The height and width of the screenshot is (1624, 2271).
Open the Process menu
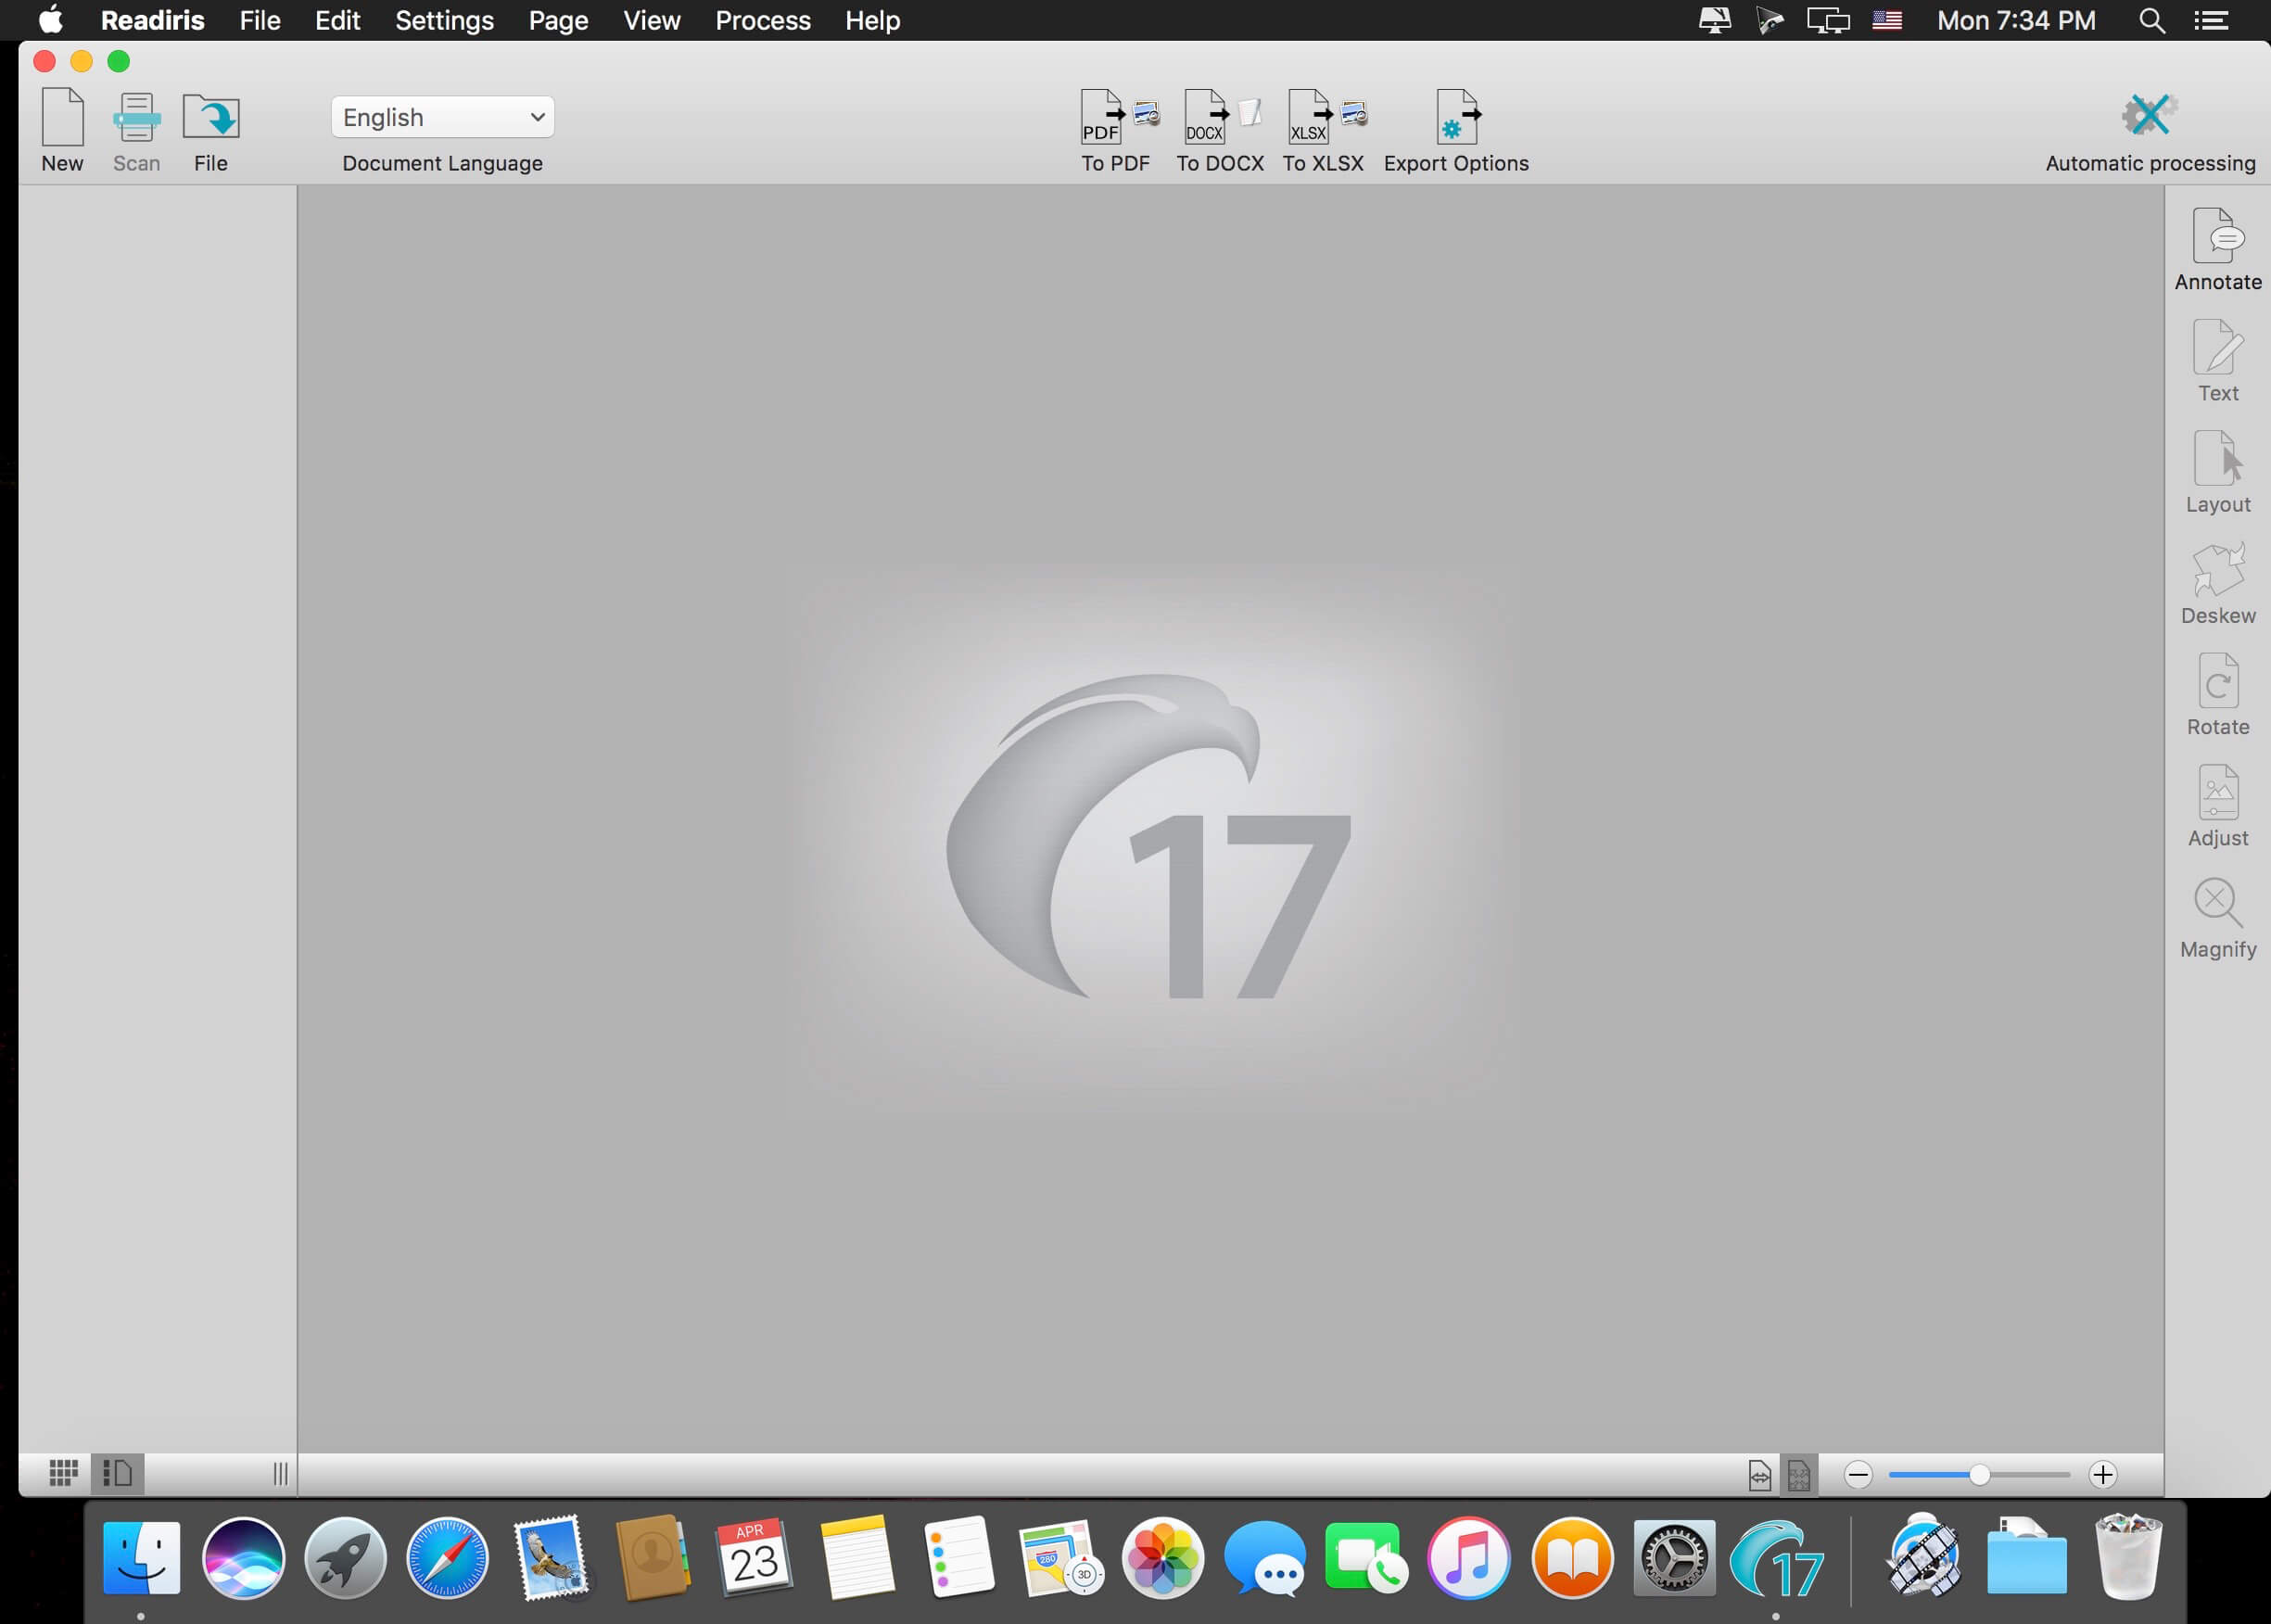(762, 20)
